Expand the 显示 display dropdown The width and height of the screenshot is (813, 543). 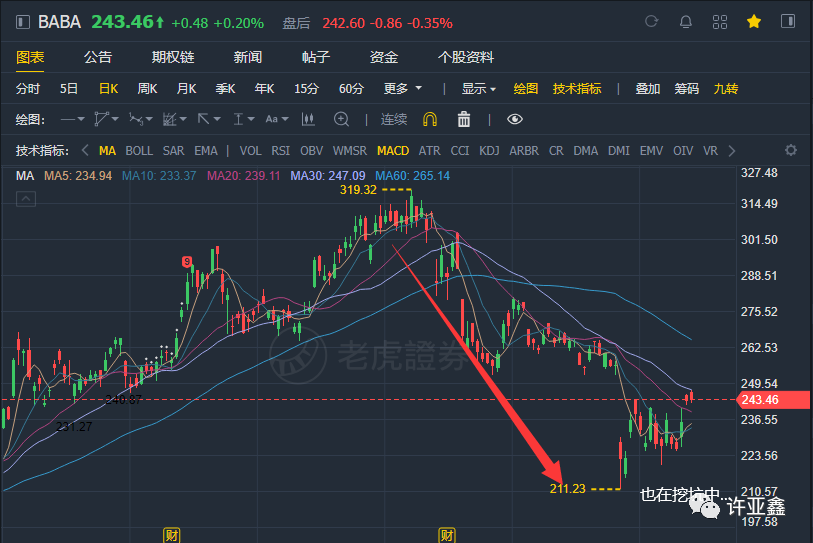pyautogui.click(x=479, y=89)
